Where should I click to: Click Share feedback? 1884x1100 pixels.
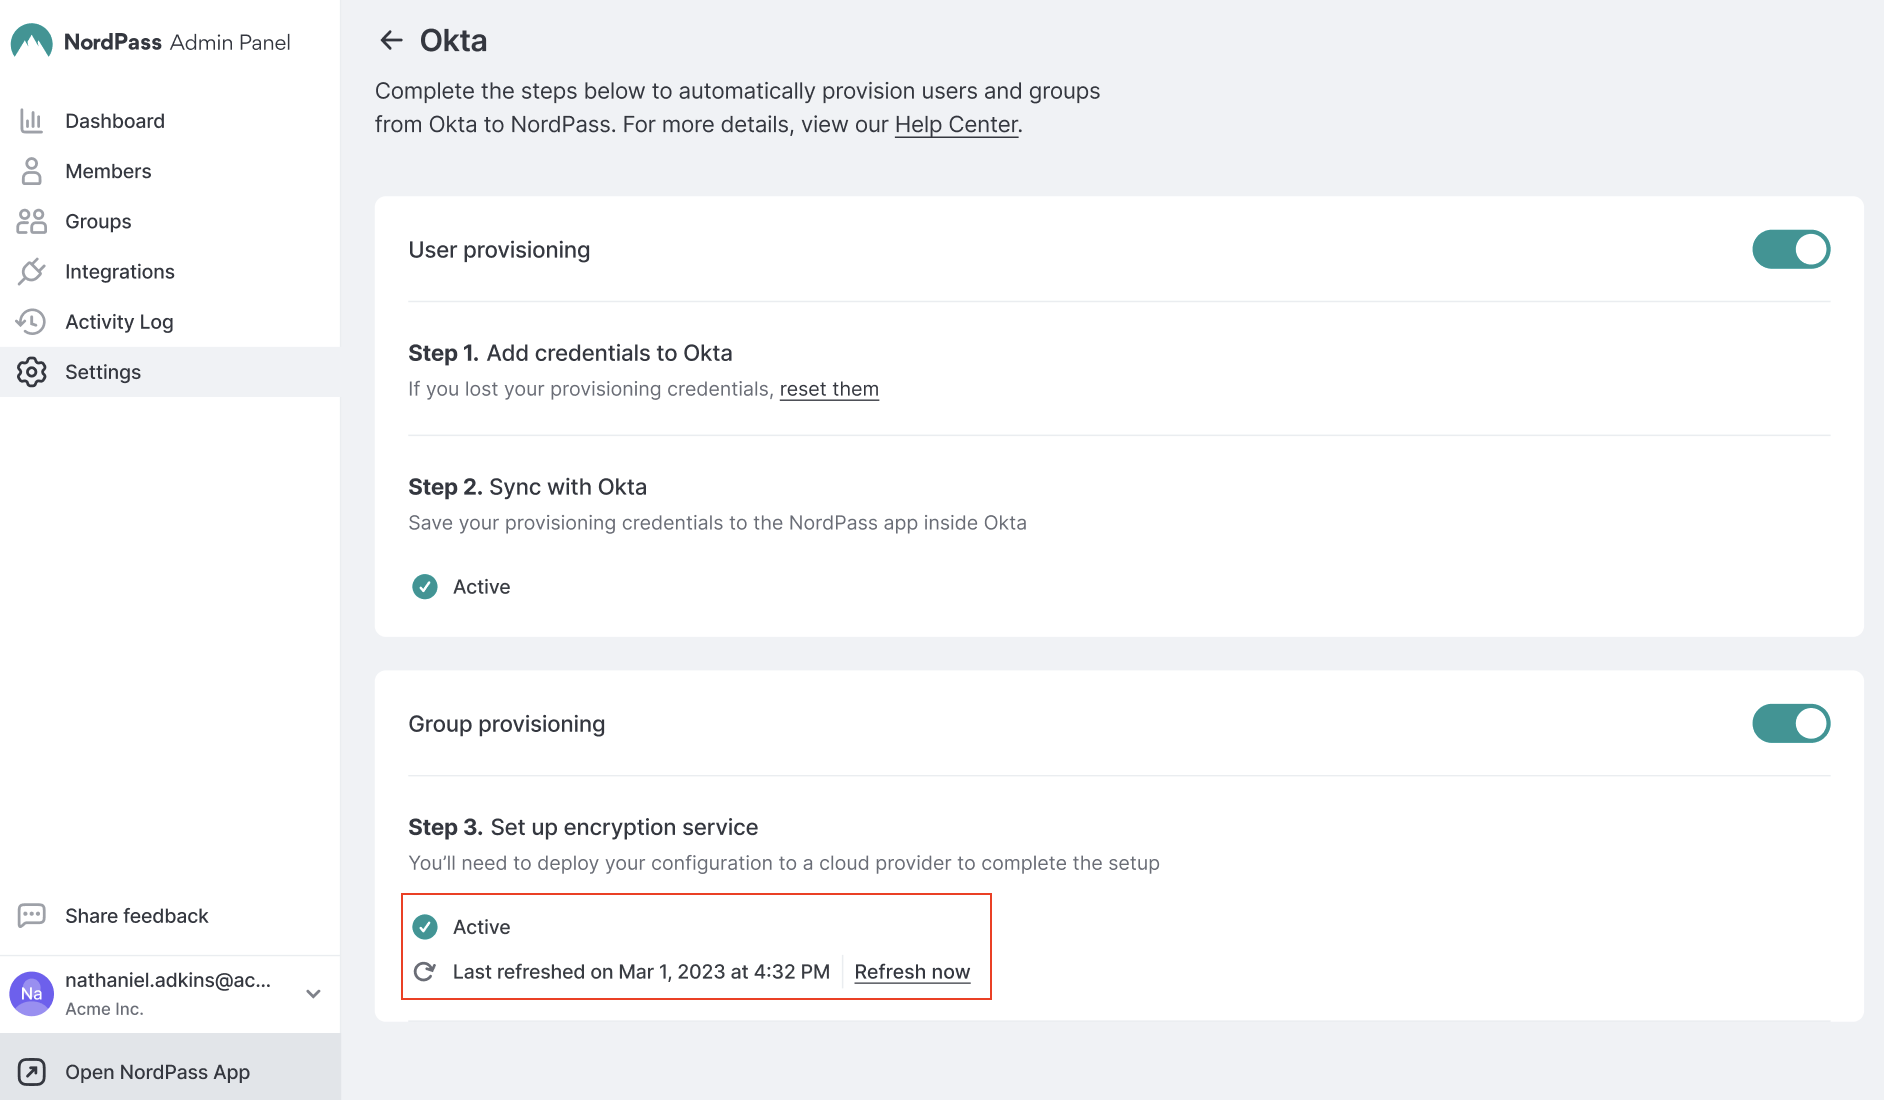point(137,916)
